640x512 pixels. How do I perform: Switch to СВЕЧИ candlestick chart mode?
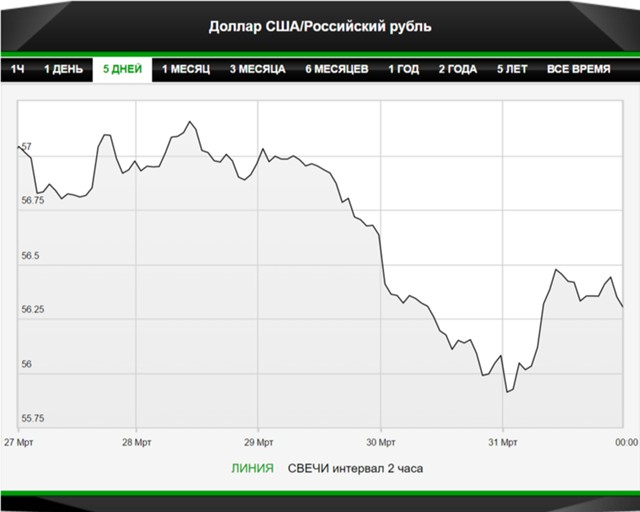(x=307, y=468)
